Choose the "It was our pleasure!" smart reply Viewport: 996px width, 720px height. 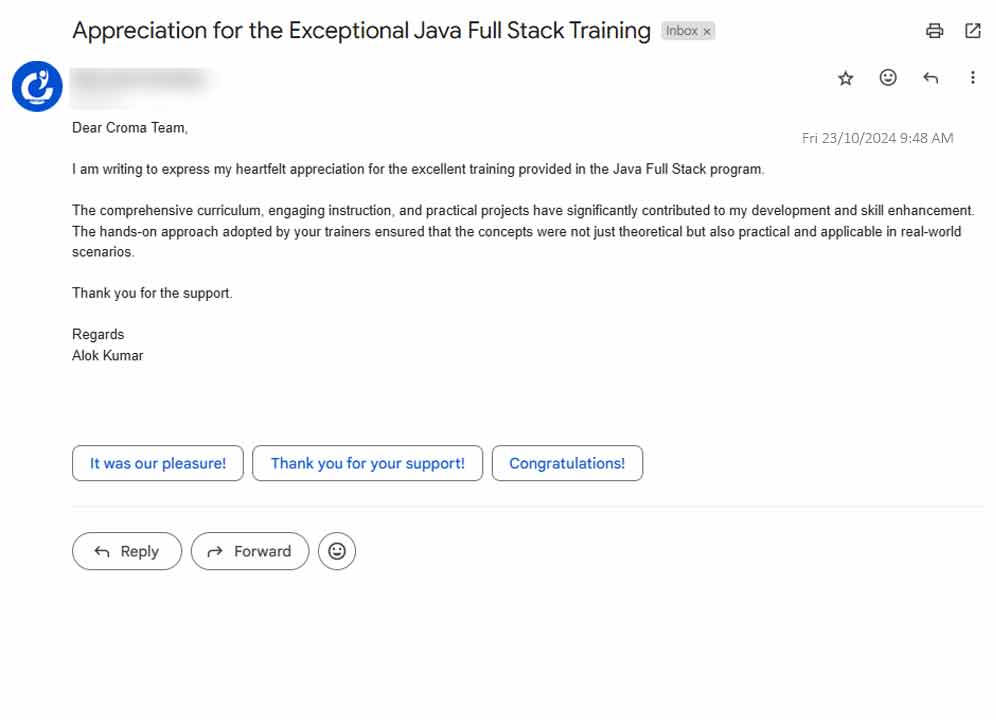point(158,463)
